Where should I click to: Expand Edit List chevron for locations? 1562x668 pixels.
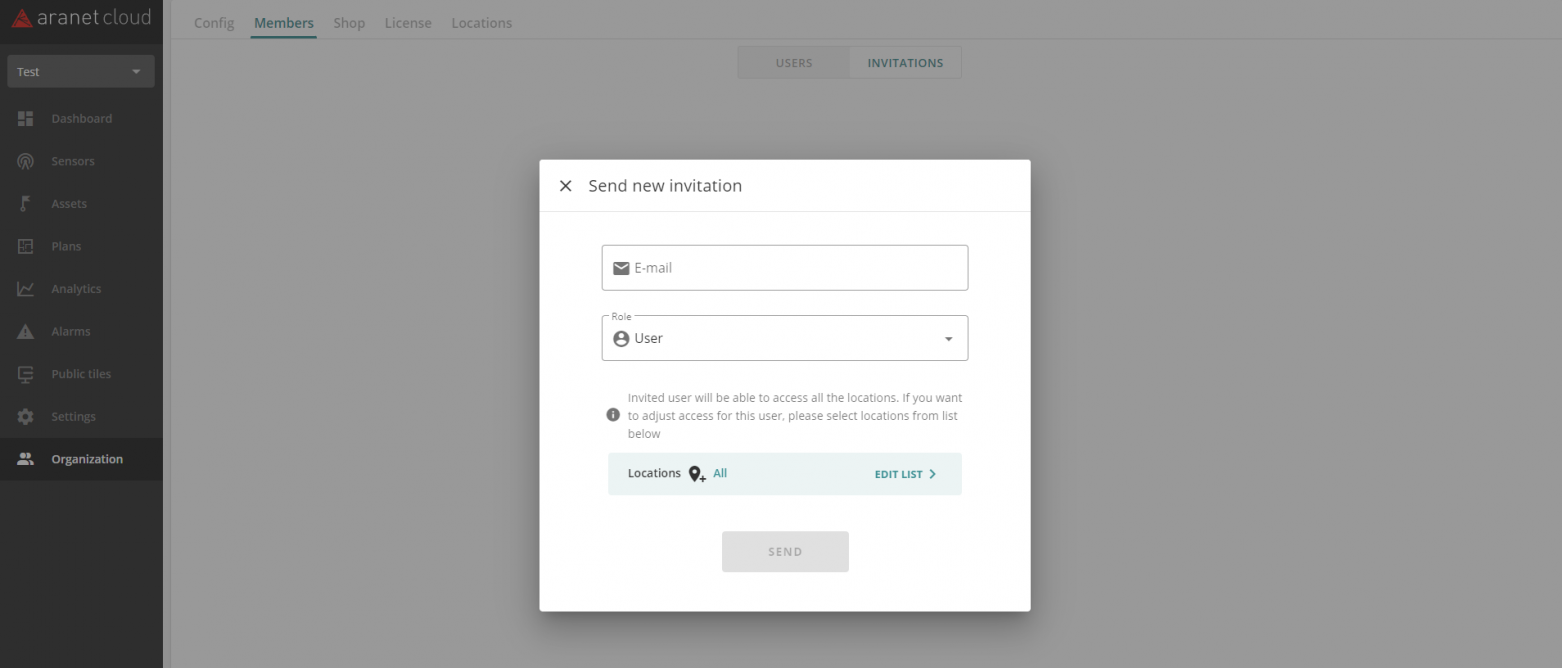coord(933,474)
